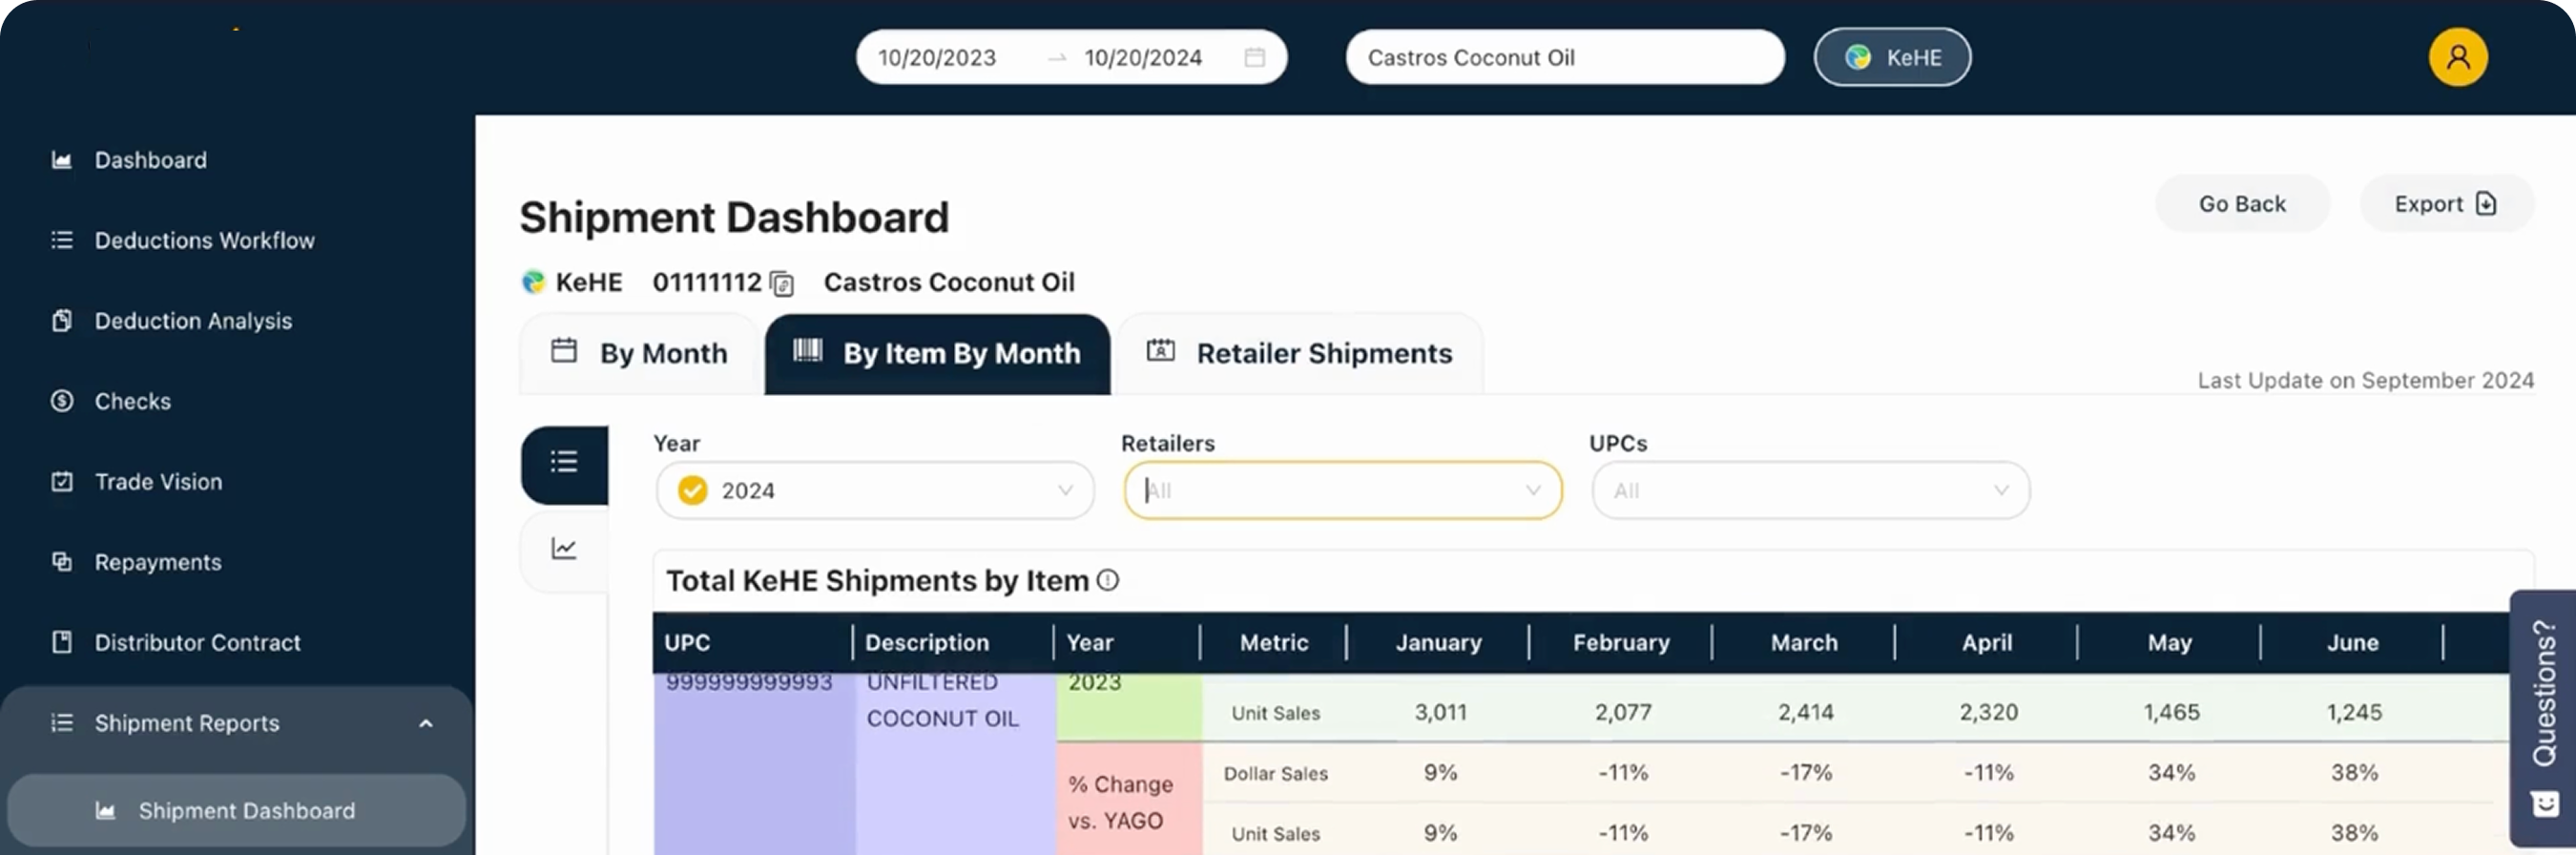
Task: Click the Go Back button
Action: click(2242, 204)
